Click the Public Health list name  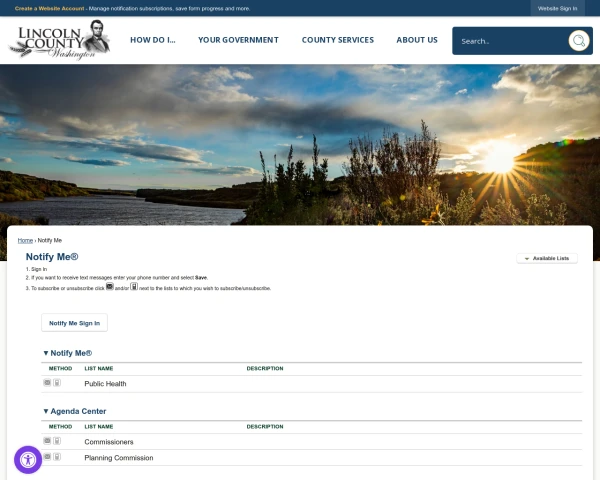[x=105, y=384]
